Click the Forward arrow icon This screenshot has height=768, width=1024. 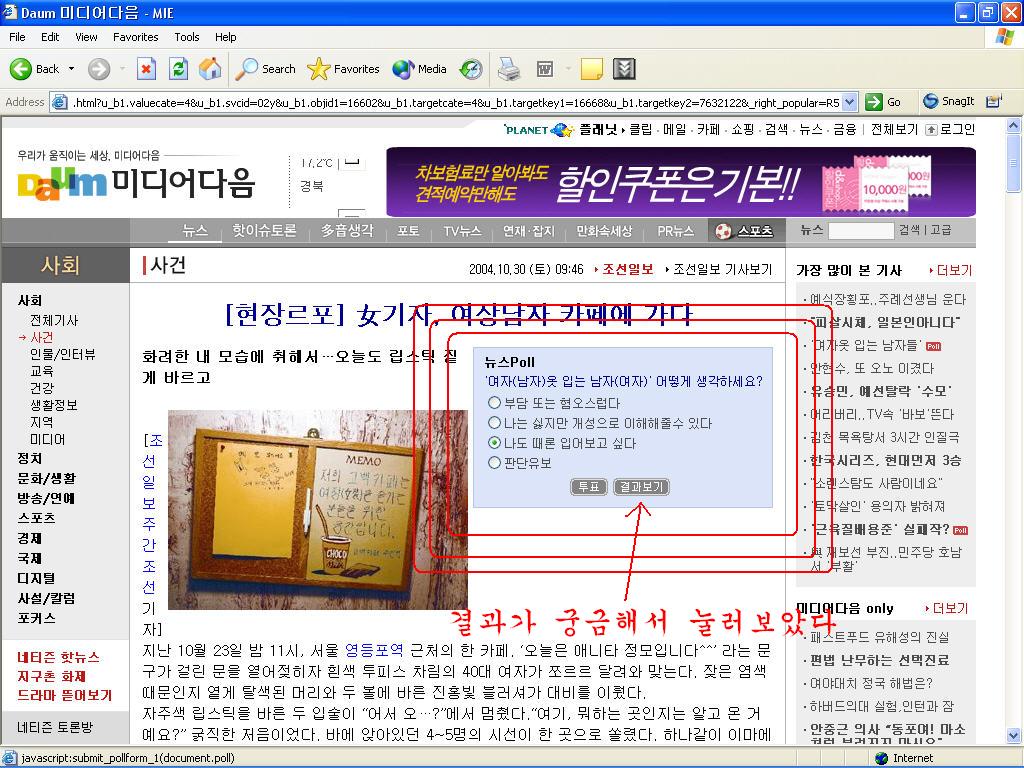[x=99, y=69]
